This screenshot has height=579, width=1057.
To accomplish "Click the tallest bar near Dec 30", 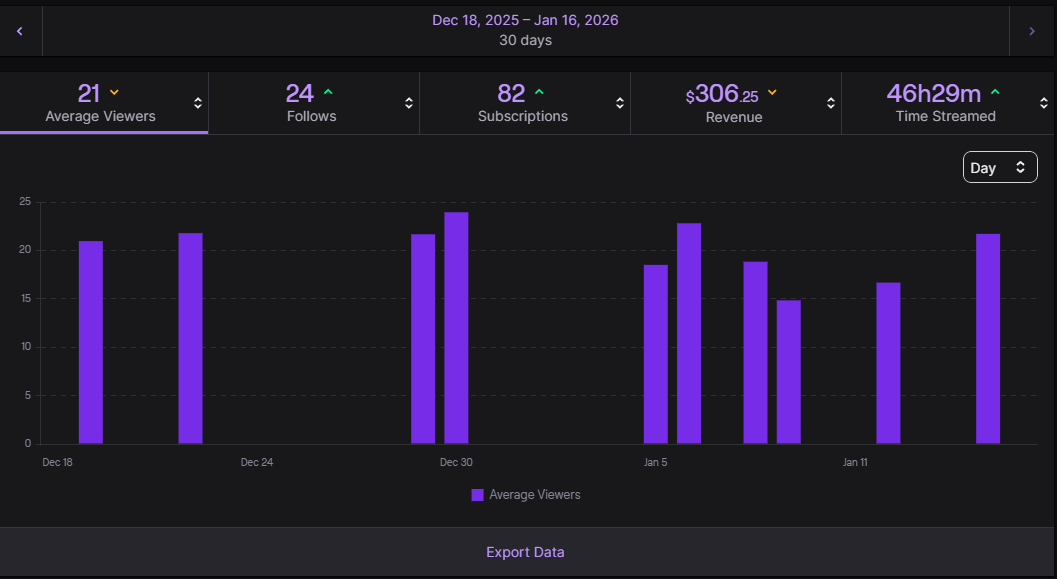I will pos(456,328).
